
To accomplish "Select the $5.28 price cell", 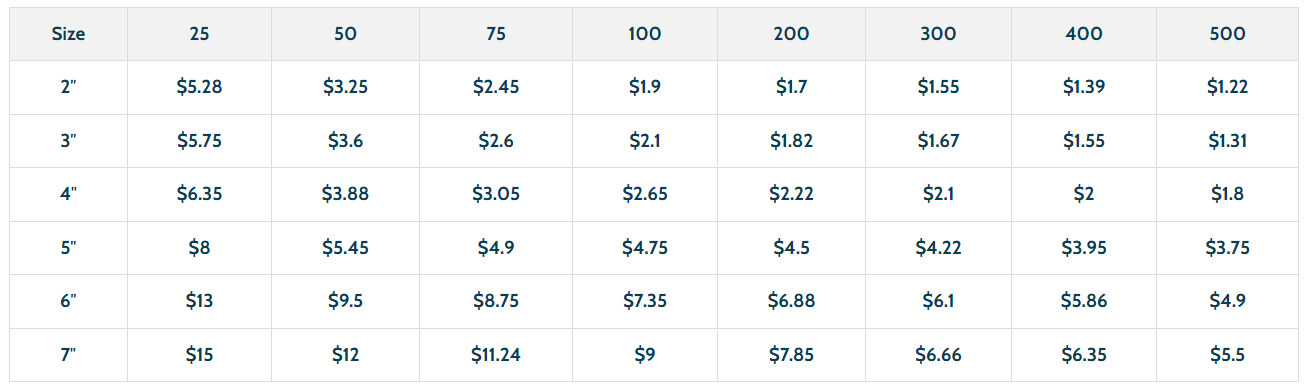I will tap(199, 87).
